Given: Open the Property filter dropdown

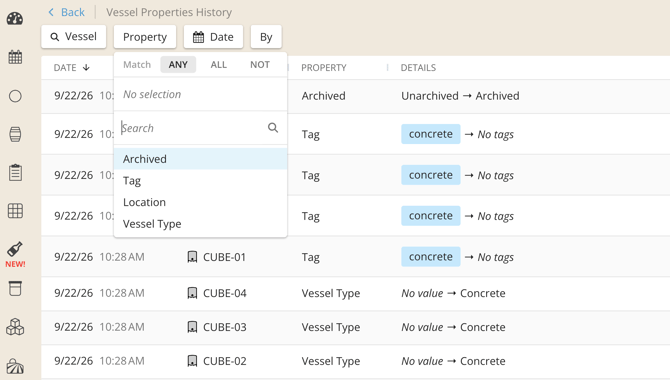Looking at the screenshot, I should 145,37.
